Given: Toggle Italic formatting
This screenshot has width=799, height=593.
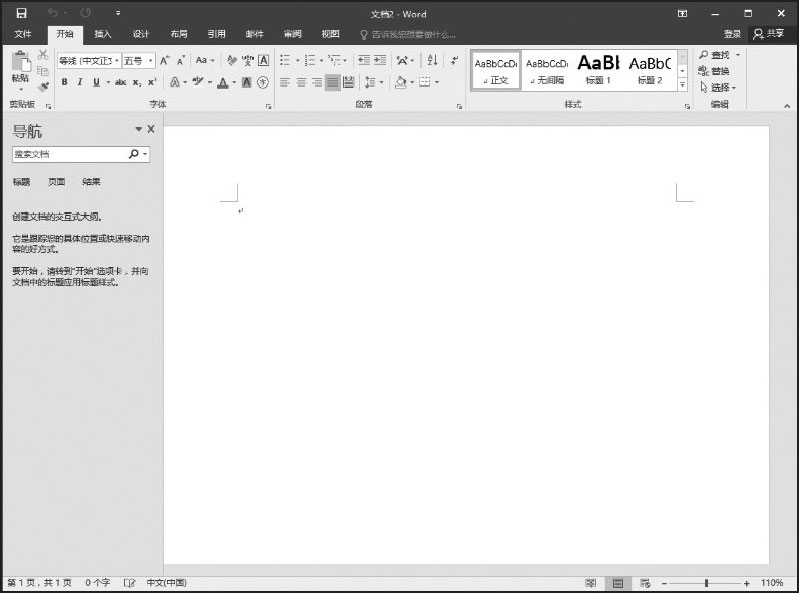Looking at the screenshot, I should click(80, 82).
